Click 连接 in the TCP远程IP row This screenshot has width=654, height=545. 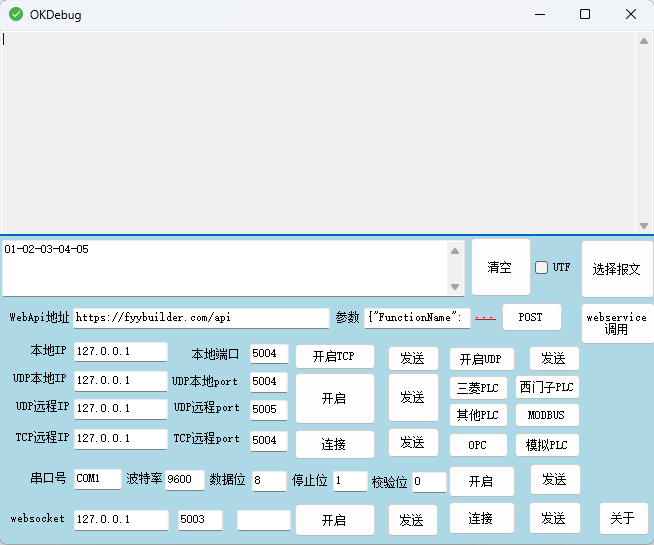(x=335, y=444)
